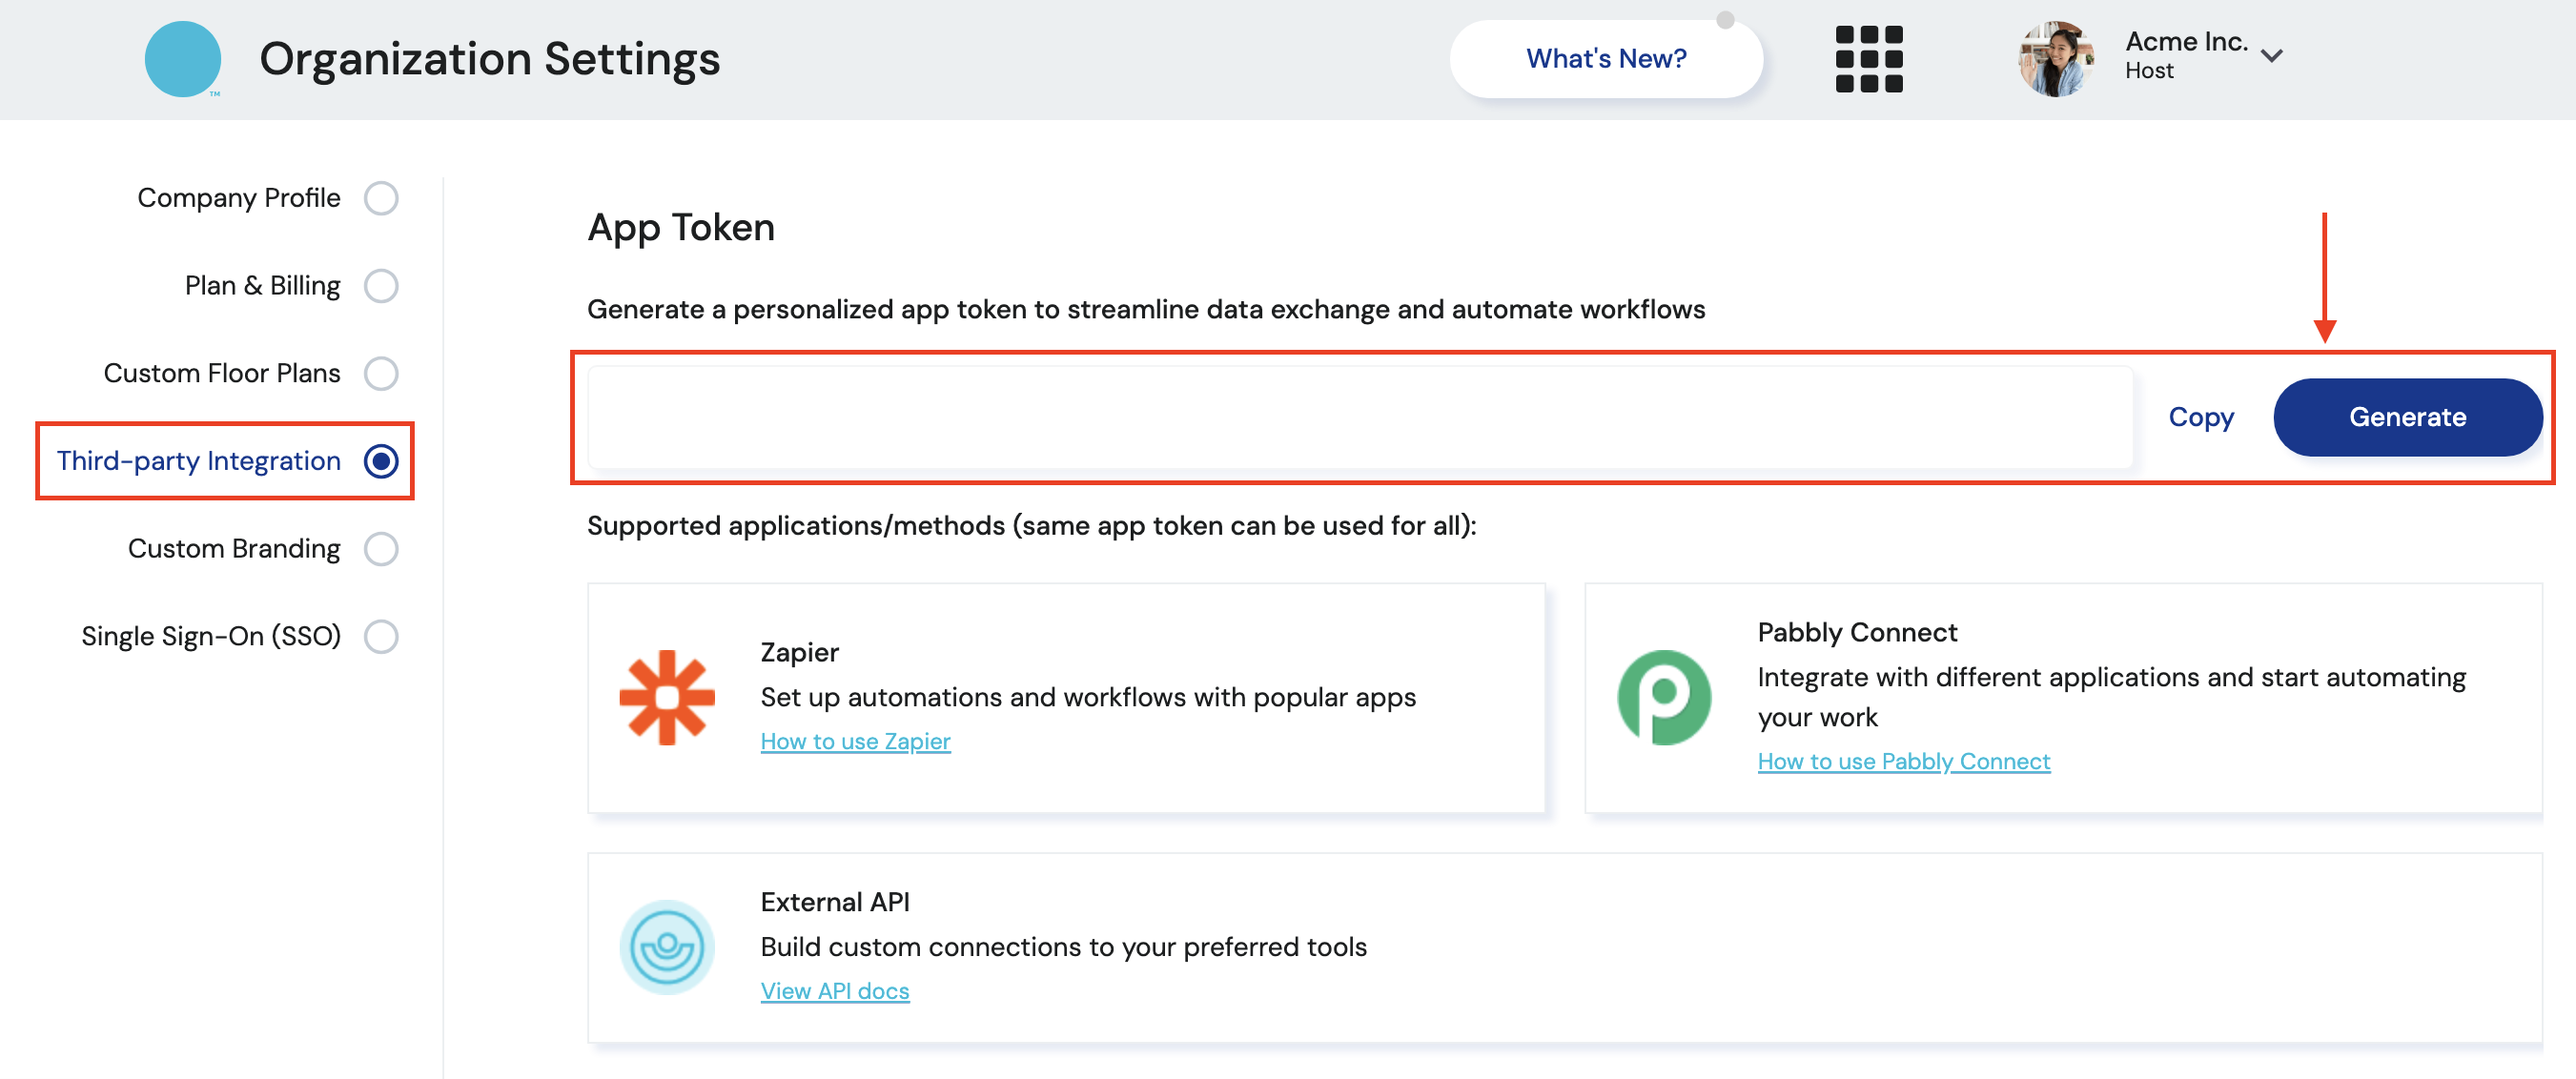Screen dimensions: 2576x1079
Task: Click the External API circular icon
Action: tap(666, 946)
